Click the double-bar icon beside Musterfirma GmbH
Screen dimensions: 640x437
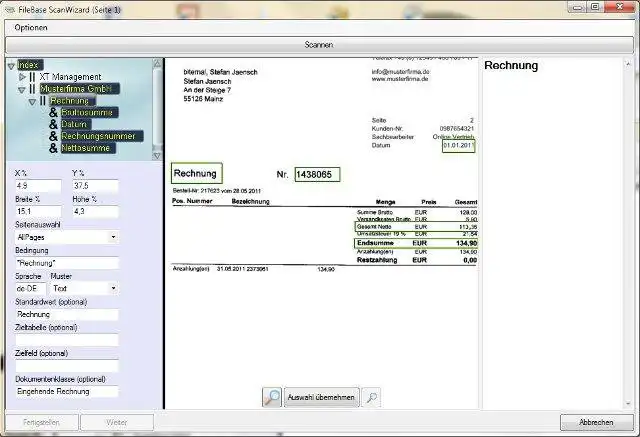[32, 89]
